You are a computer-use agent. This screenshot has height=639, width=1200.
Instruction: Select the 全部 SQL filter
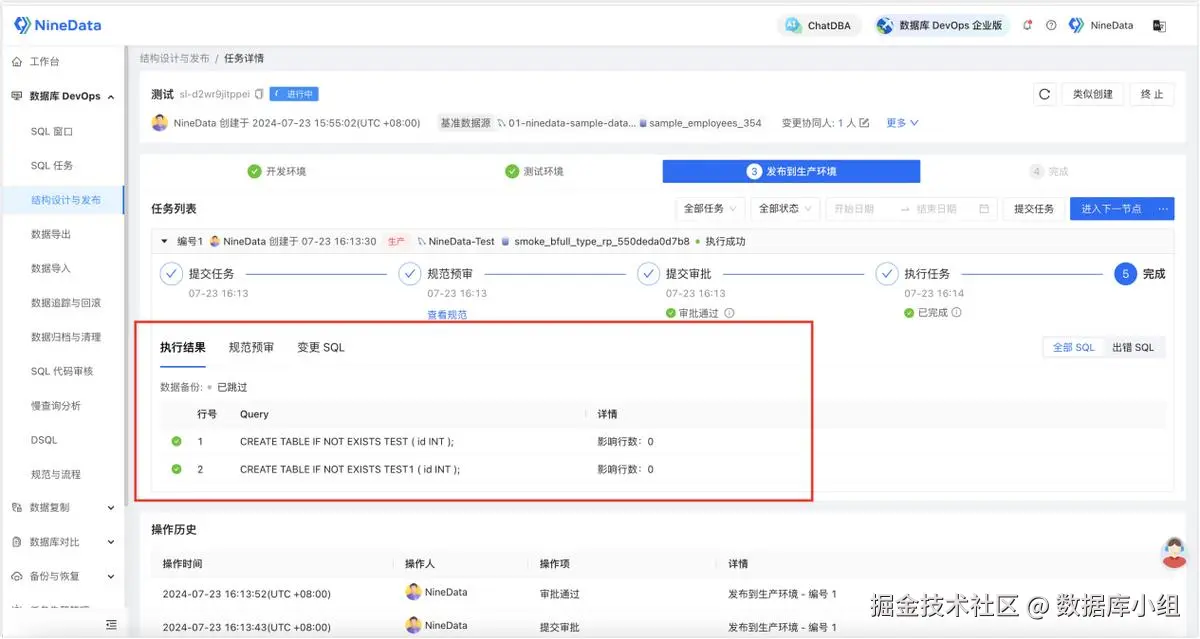tap(1074, 347)
